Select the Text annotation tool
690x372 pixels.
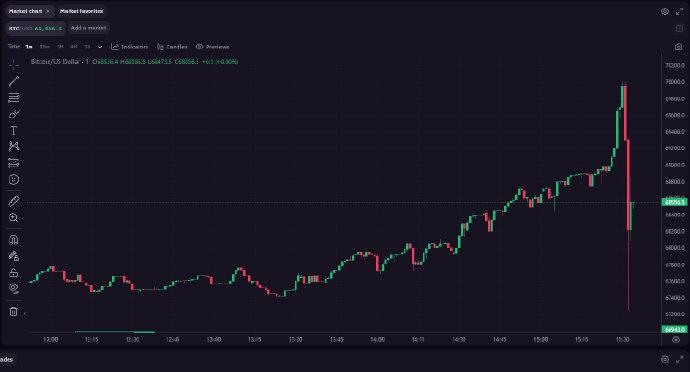click(x=14, y=130)
